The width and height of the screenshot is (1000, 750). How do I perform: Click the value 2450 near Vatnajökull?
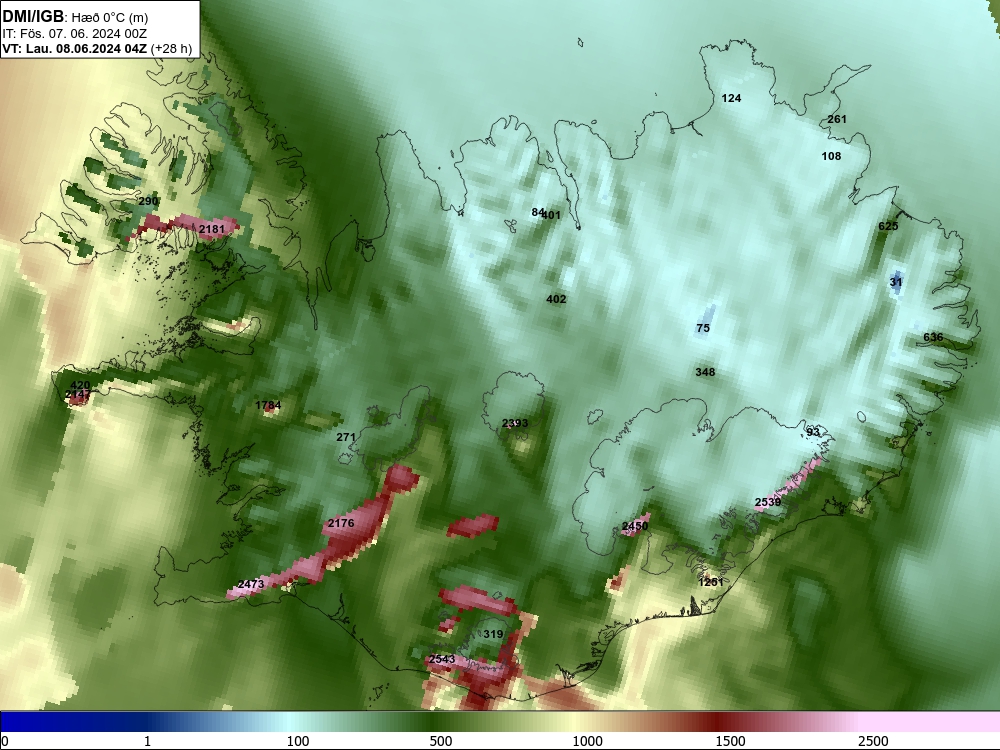pyautogui.click(x=635, y=526)
